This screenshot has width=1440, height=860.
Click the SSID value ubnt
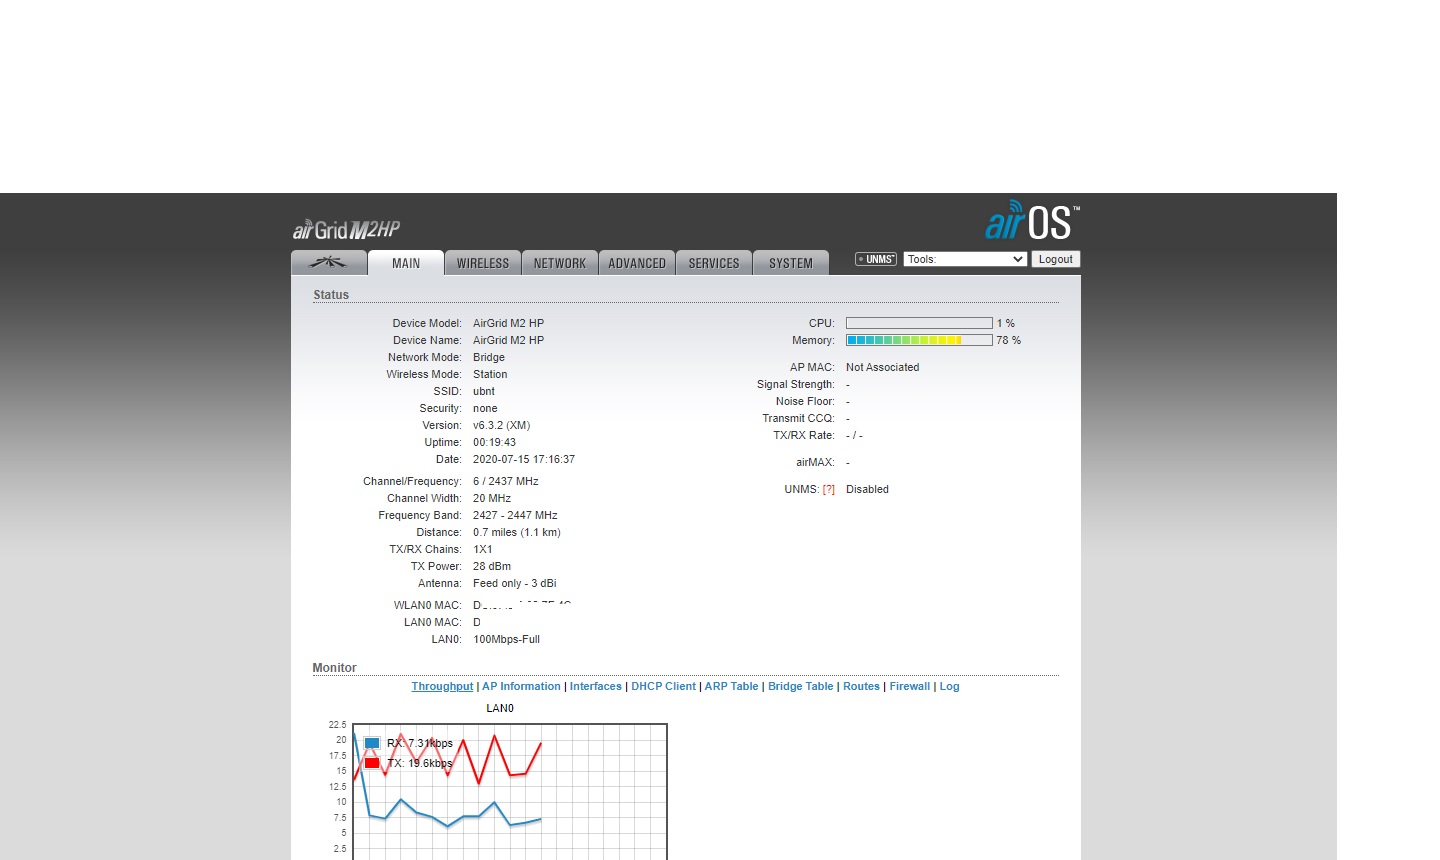(x=484, y=391)
